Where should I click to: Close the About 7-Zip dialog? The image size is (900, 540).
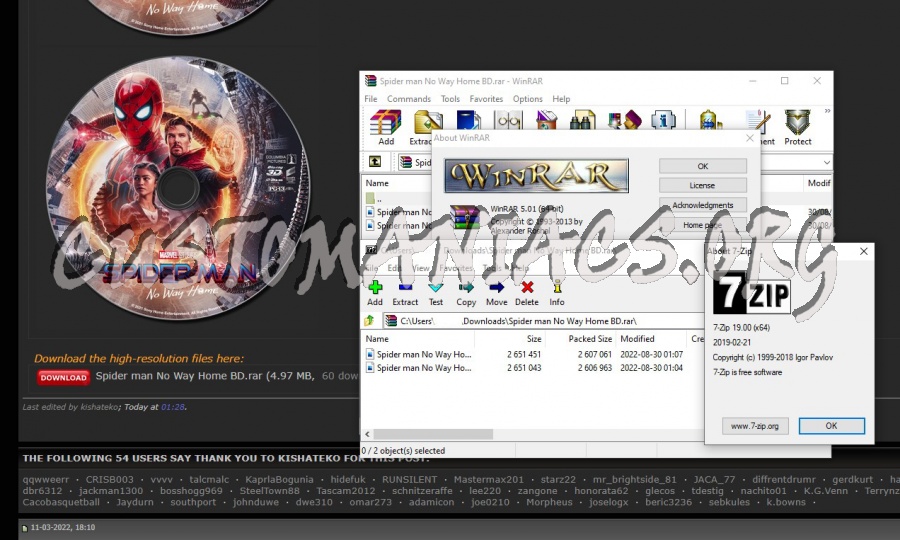pyautogui.click(x=863, y=251)
